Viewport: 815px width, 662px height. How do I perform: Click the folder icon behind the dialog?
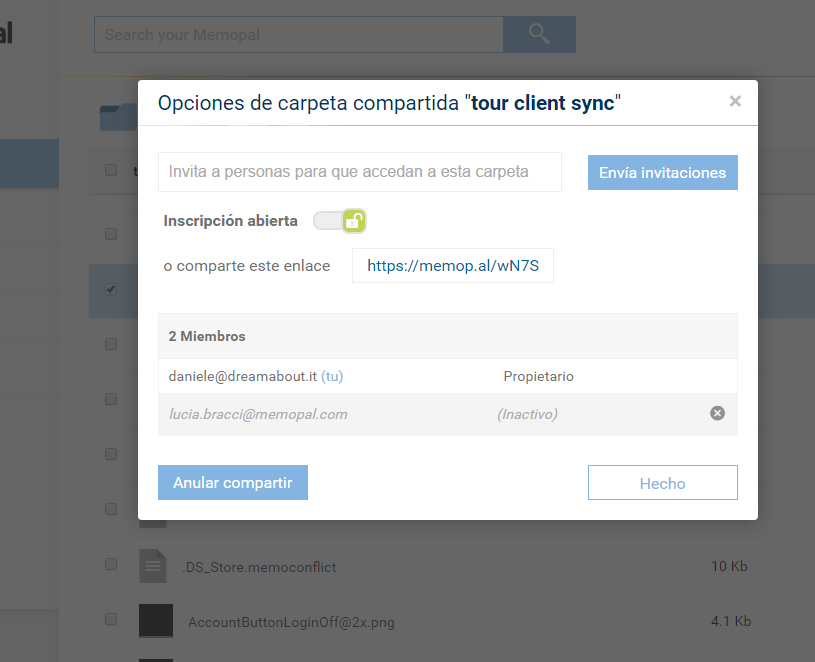[119, 117]
